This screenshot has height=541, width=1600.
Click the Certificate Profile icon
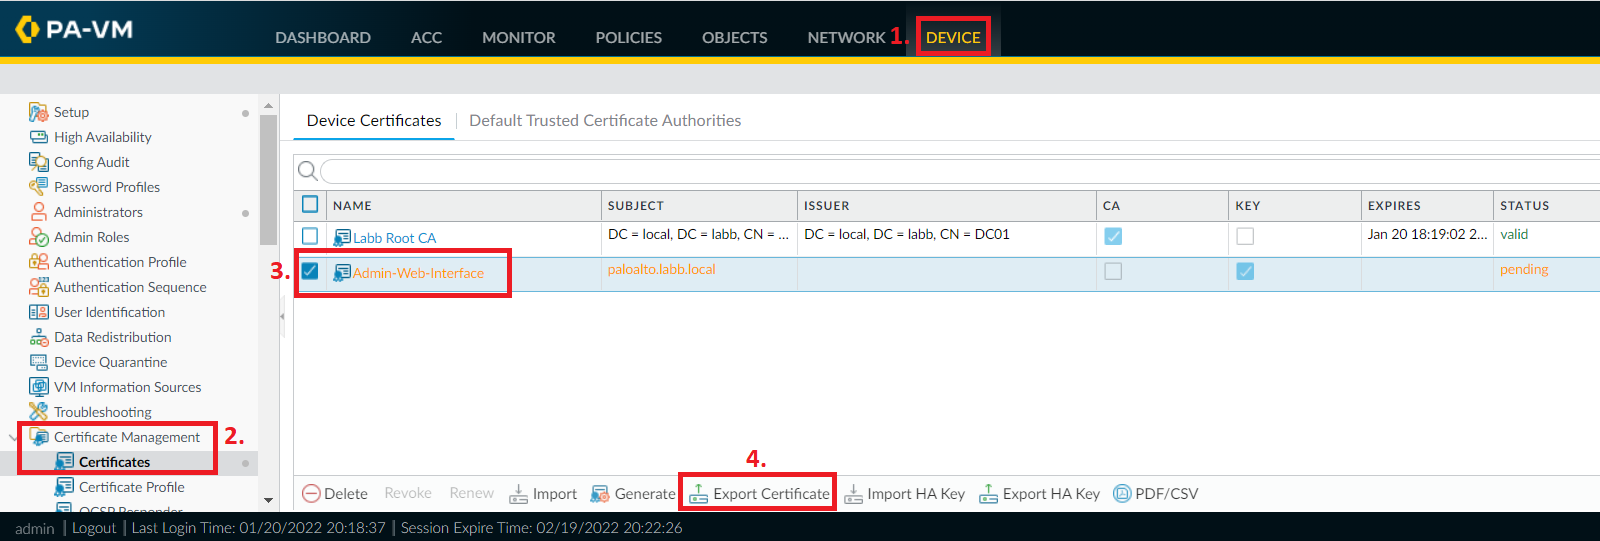tap(64, 487)
